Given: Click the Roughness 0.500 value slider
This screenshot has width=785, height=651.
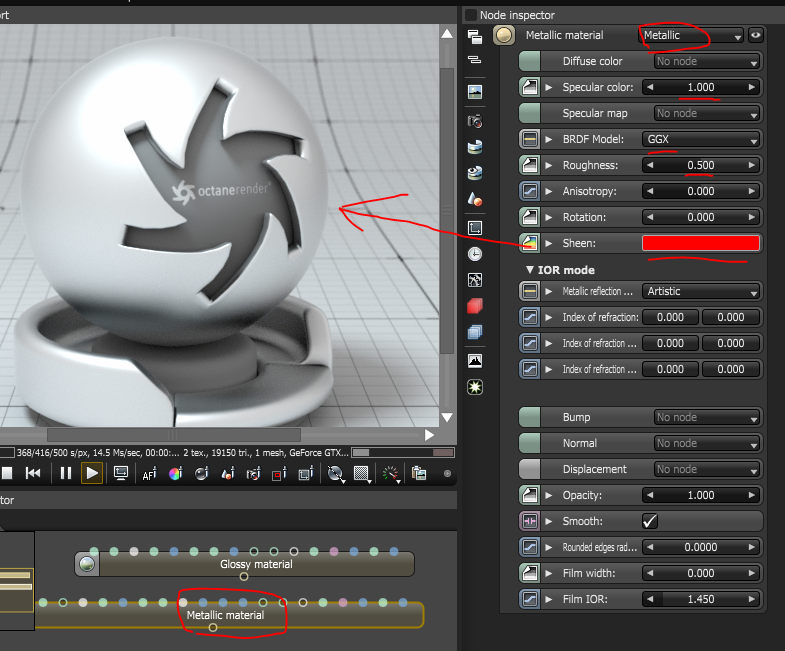Looking at the screenshot, I should 701,165.
